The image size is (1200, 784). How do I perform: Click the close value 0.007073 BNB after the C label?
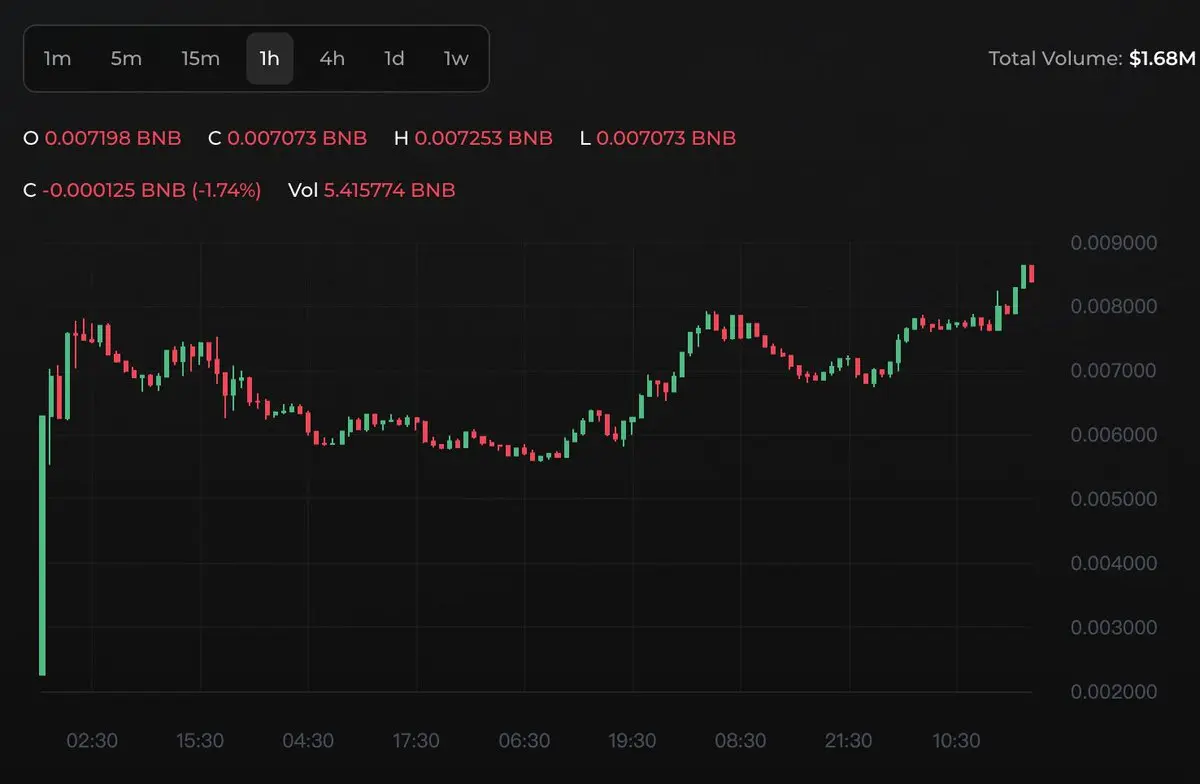click(297, 138)
